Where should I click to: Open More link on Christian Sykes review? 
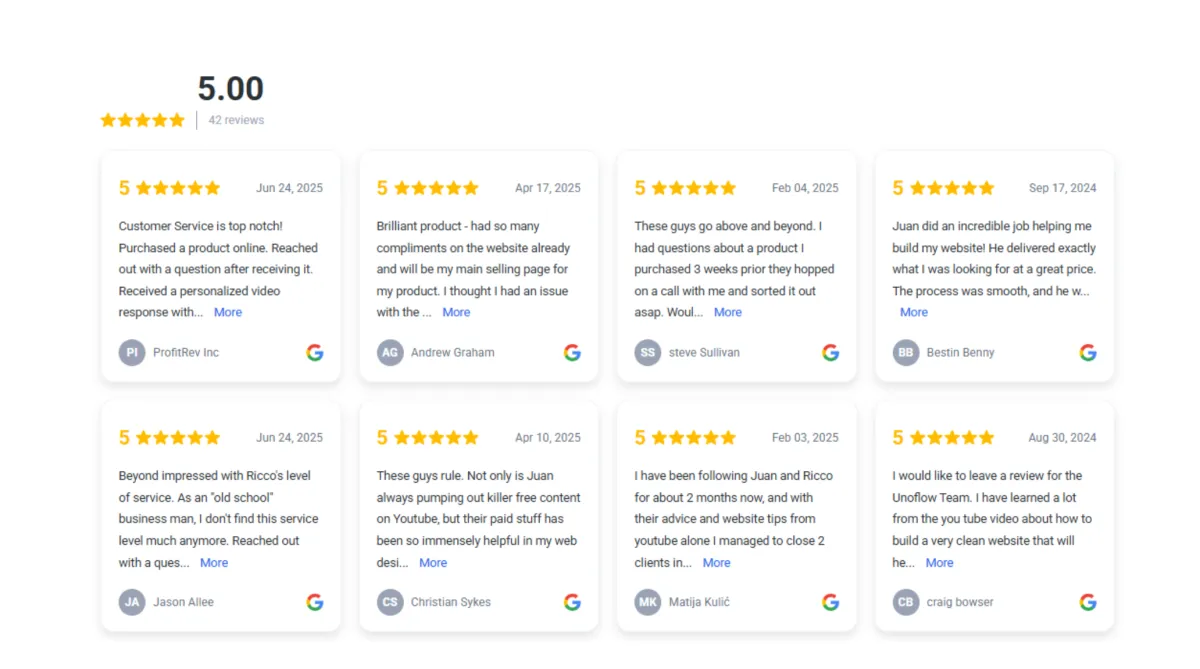coord(433,563)
